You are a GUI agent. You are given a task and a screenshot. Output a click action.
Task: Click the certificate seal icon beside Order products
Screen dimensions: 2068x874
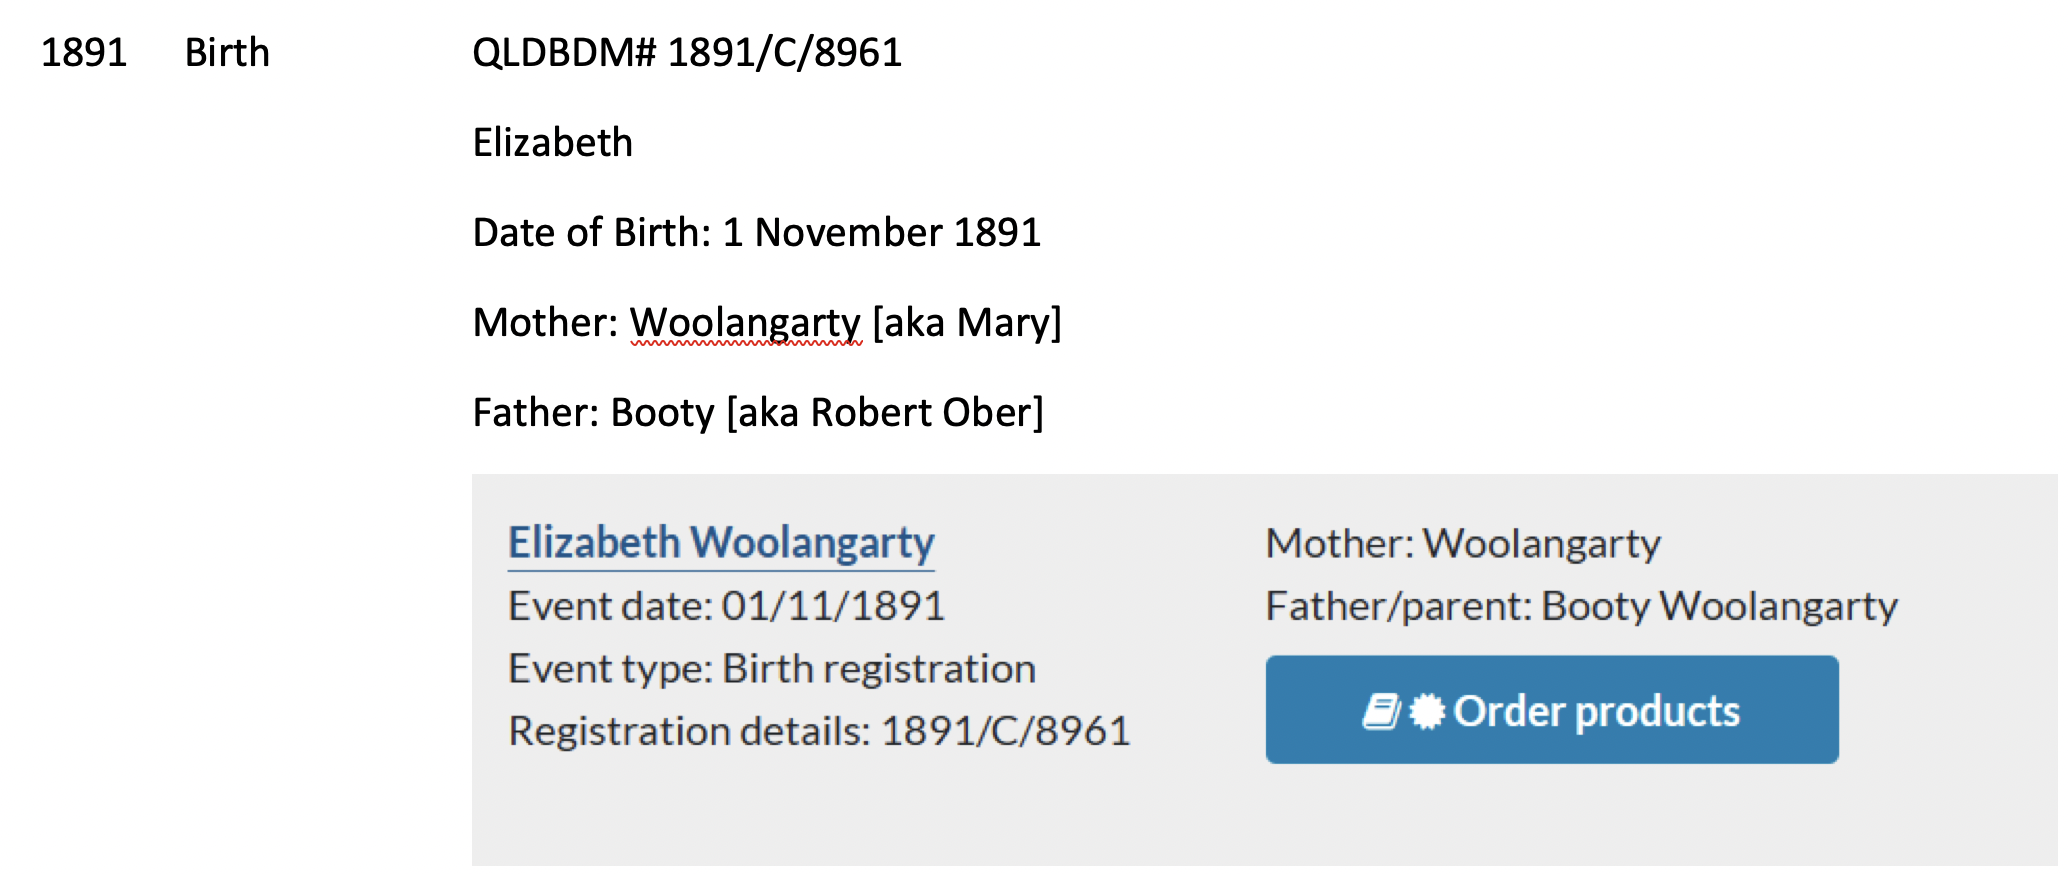point(1427,712)
